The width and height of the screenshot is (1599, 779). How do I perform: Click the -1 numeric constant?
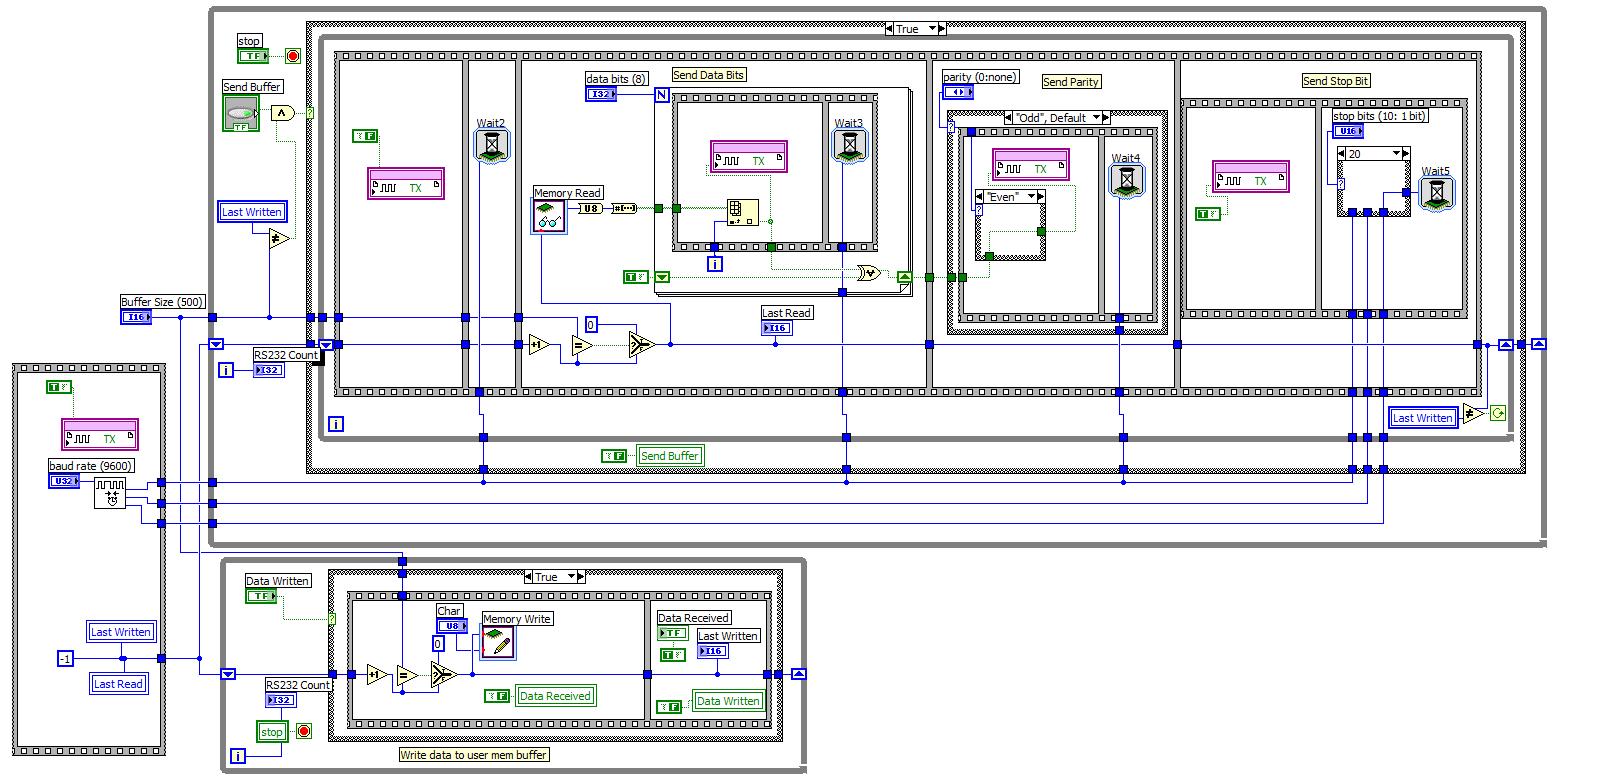[x=65, y=658]
